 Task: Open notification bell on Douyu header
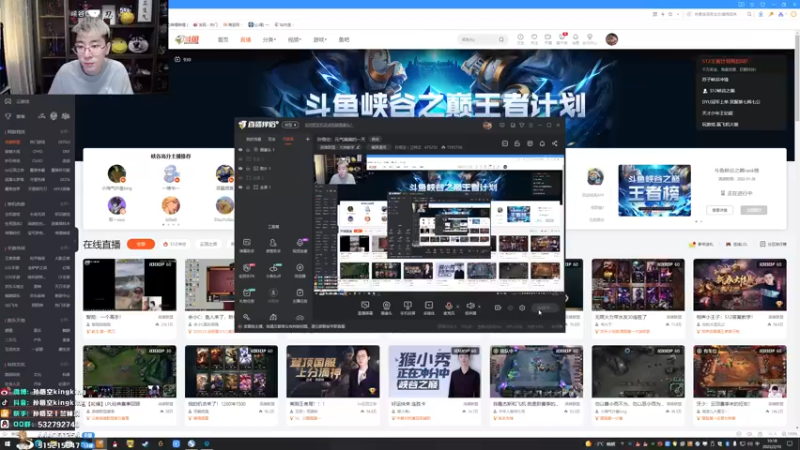576,39
